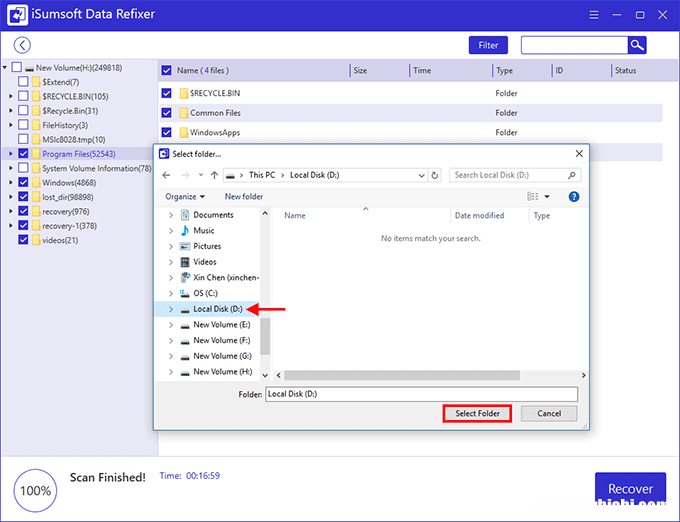Click the back arrow icon in iSumsoft
The image size is (680, 522).
(22, 45)
